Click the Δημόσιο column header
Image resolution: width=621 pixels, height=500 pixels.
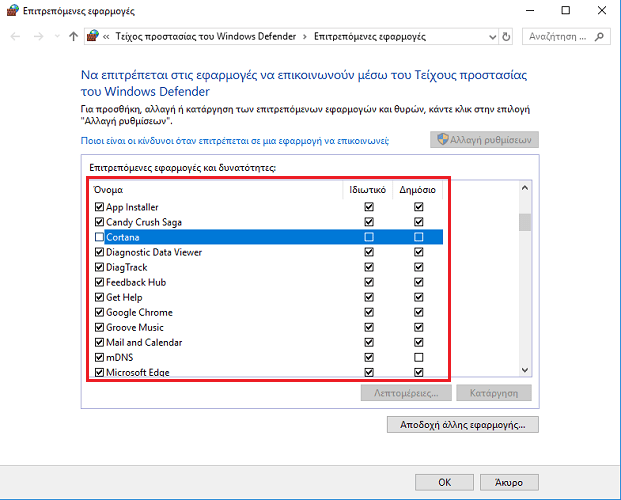(417, 190)
